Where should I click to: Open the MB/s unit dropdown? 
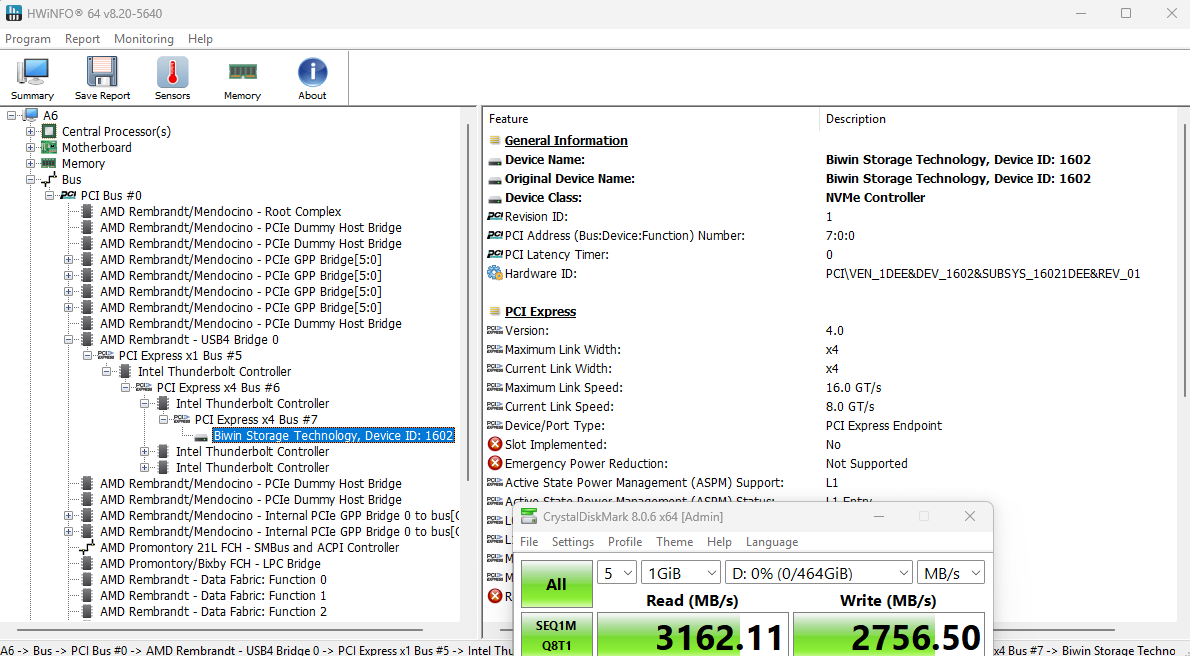(951, 573)
